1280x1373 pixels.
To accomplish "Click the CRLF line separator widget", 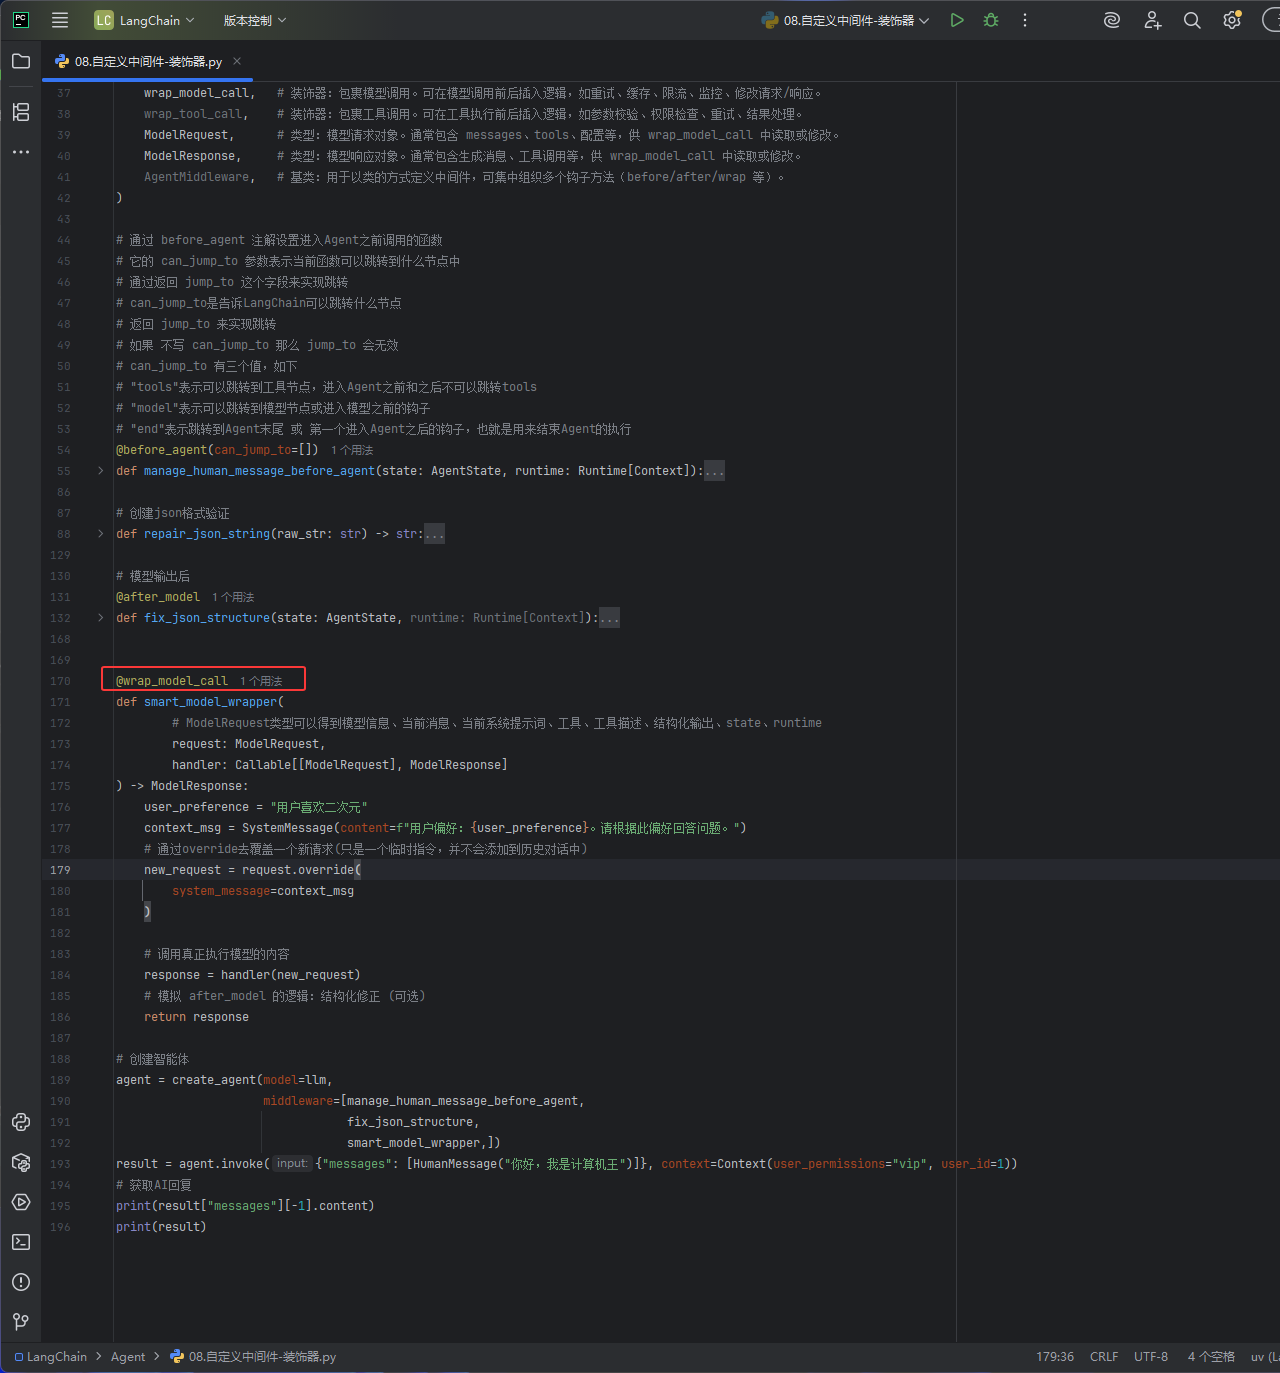I will (1104, 1357).
